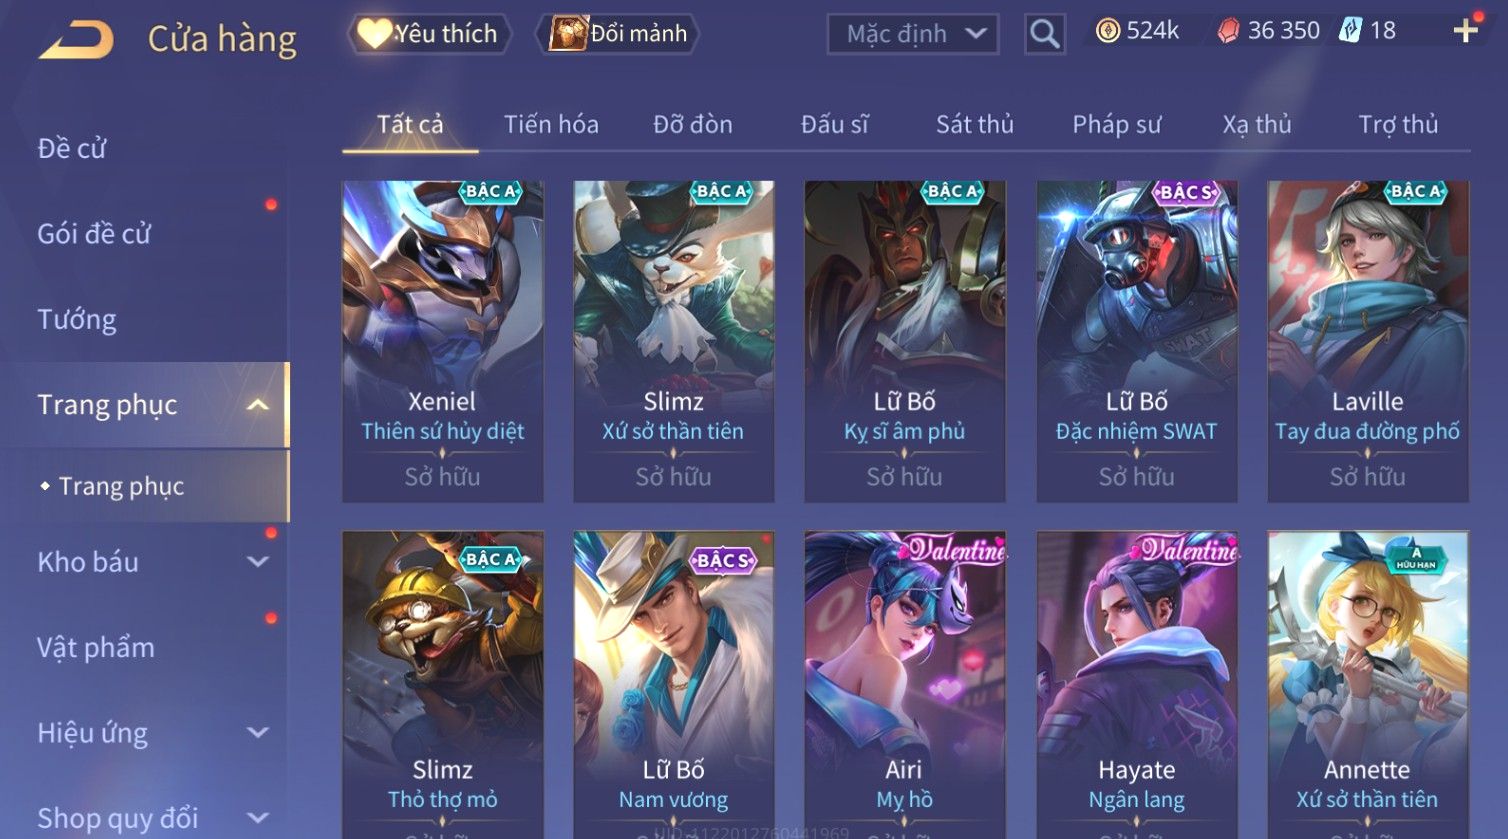This screenshot has height=839, width=1508.
Task: Expand the Kho báu sidebar section
Action: (x=258, y=562)
